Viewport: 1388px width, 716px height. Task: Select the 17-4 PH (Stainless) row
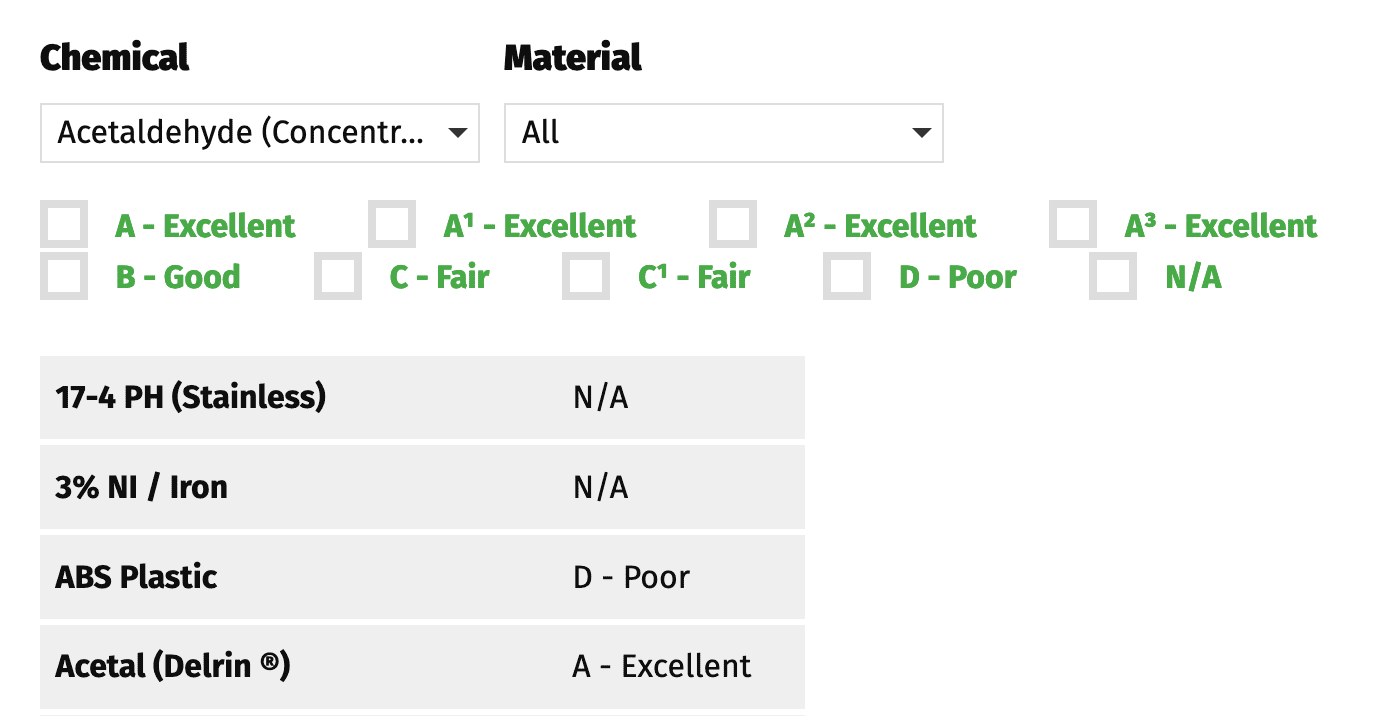click(x=422, y=398)
